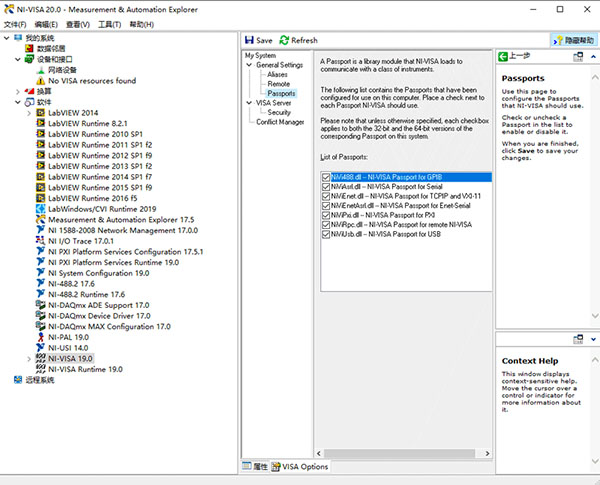The height and width of the screenshot is (485, 600).
Task: Open the 工具(T) menu
Action: tap(109, 23)
